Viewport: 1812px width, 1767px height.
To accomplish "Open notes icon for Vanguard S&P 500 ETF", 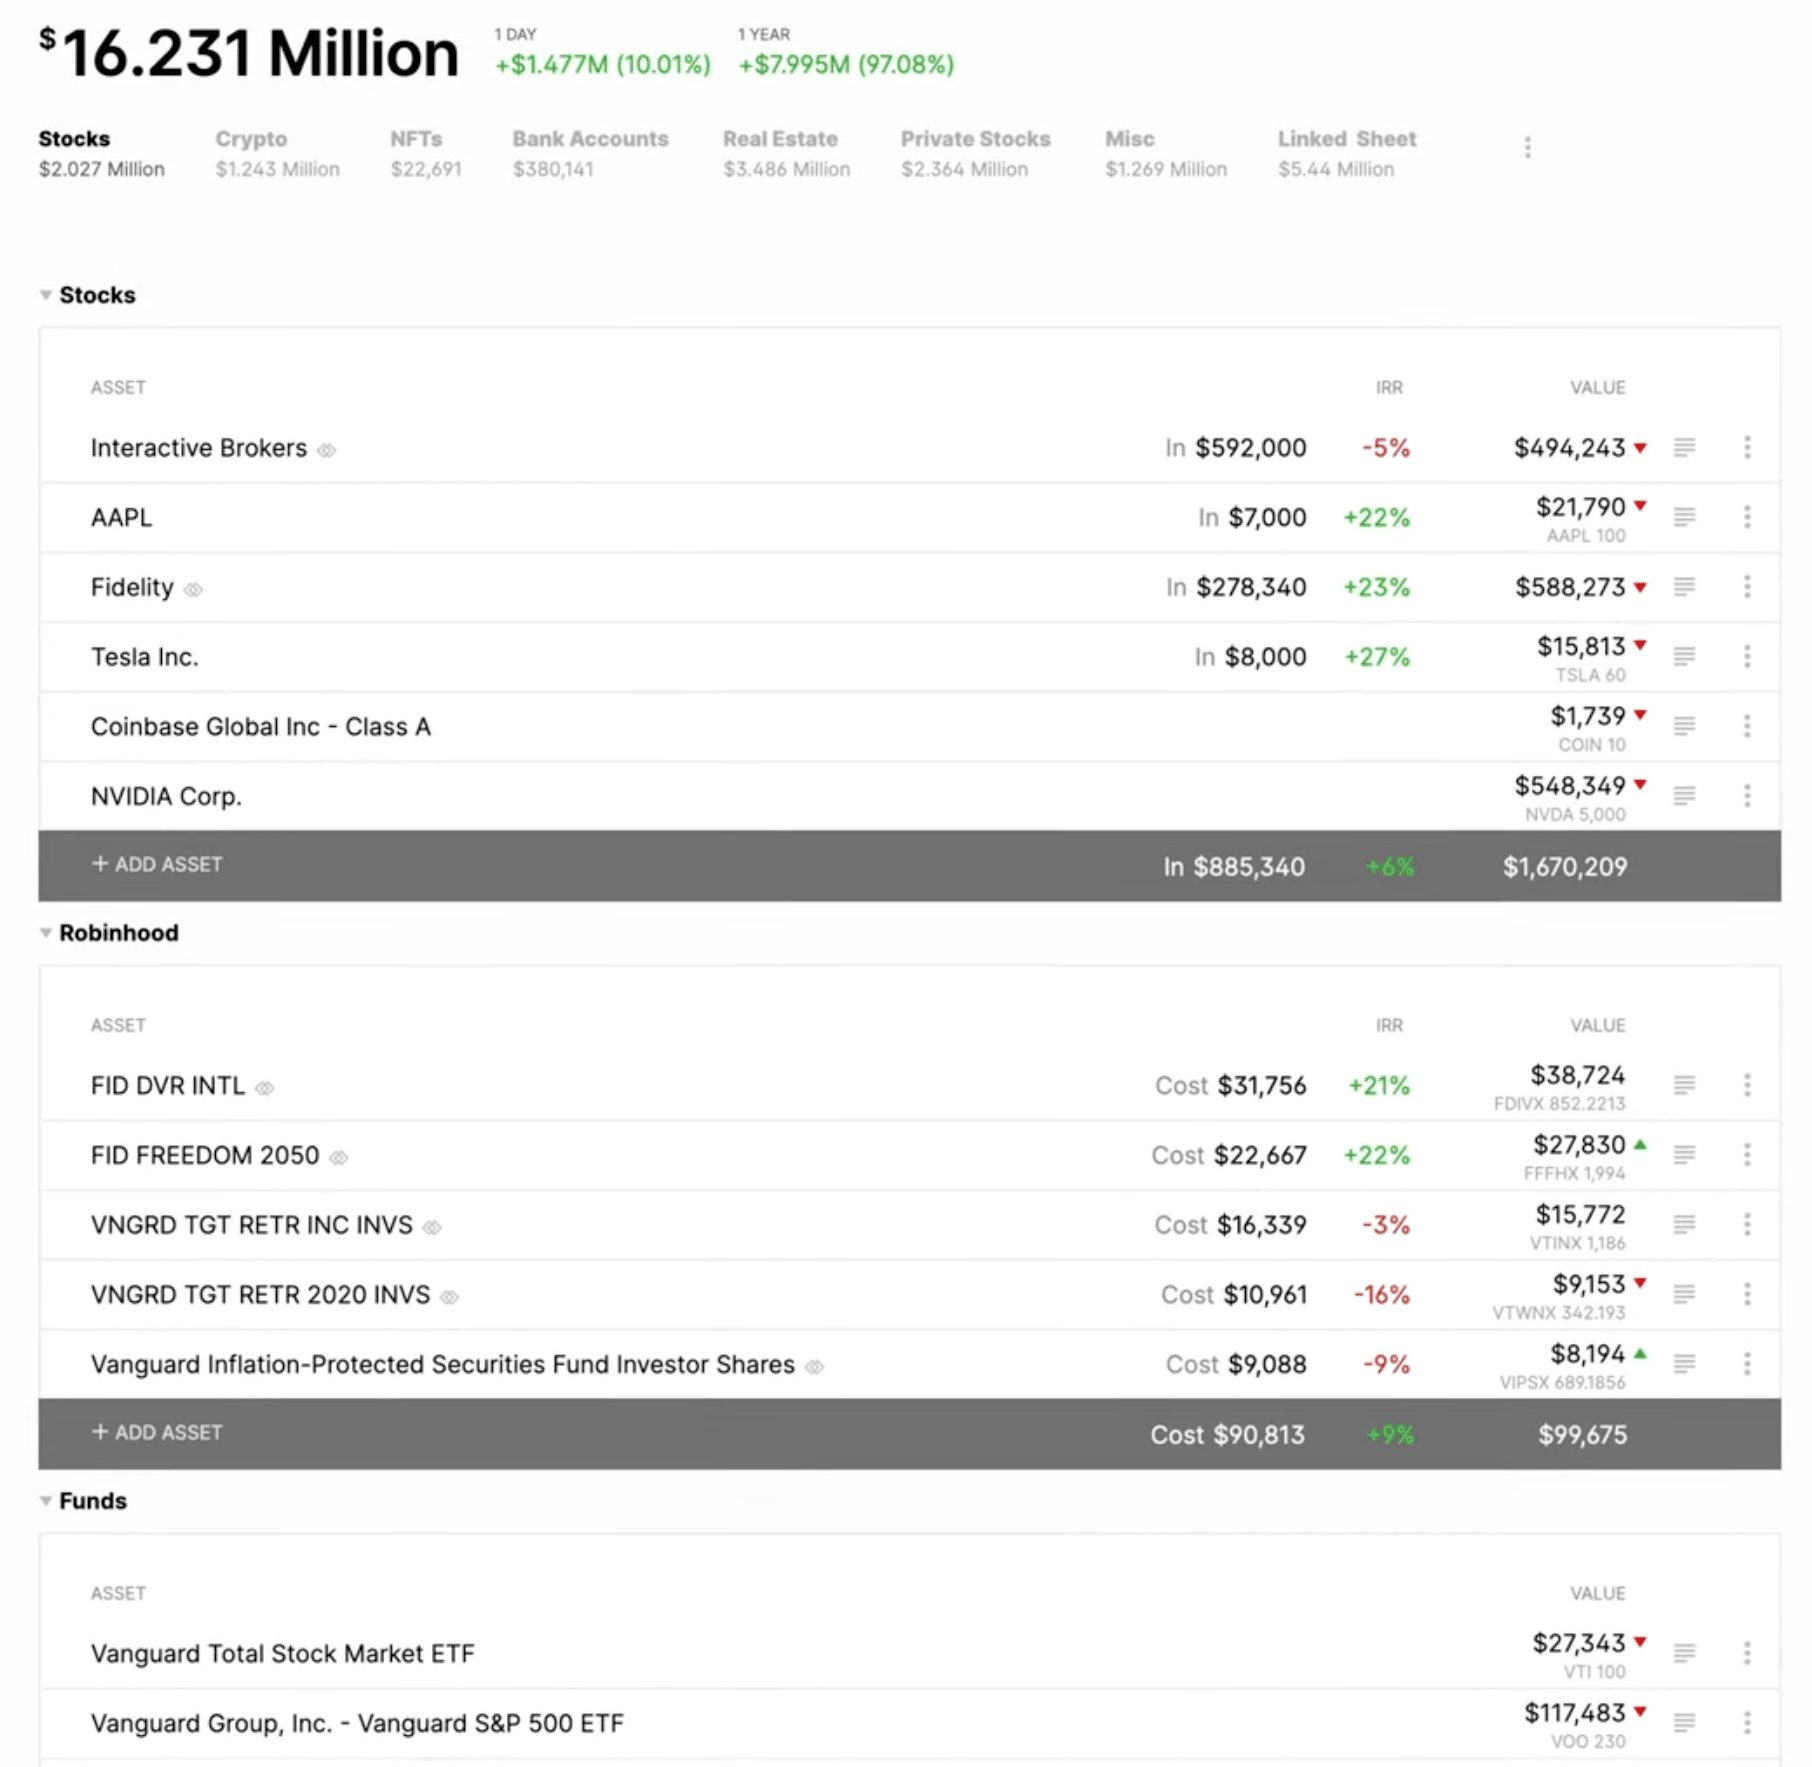I will click(1684, 1723).
